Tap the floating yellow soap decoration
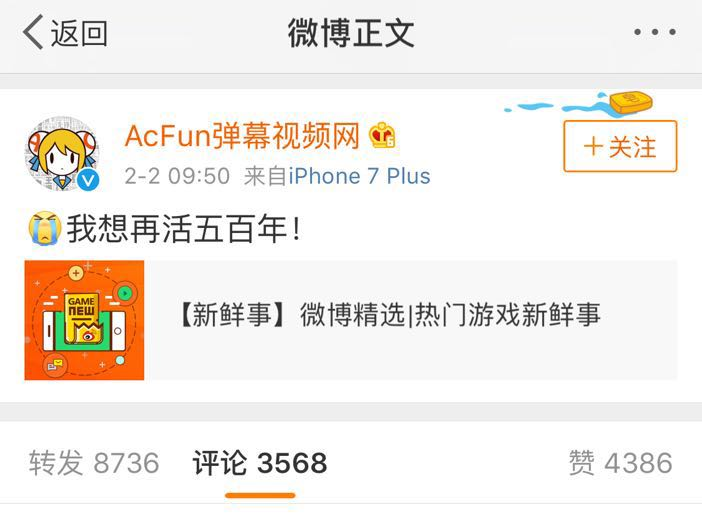This screenshot has width=702, height=515. [x=630, y=103]
